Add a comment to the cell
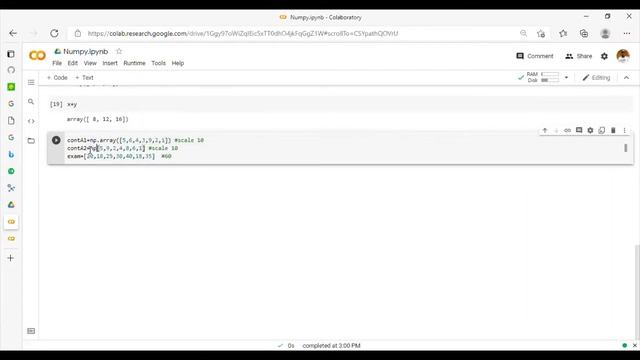This screenshot has height=360, width=640. click(579, 131)
